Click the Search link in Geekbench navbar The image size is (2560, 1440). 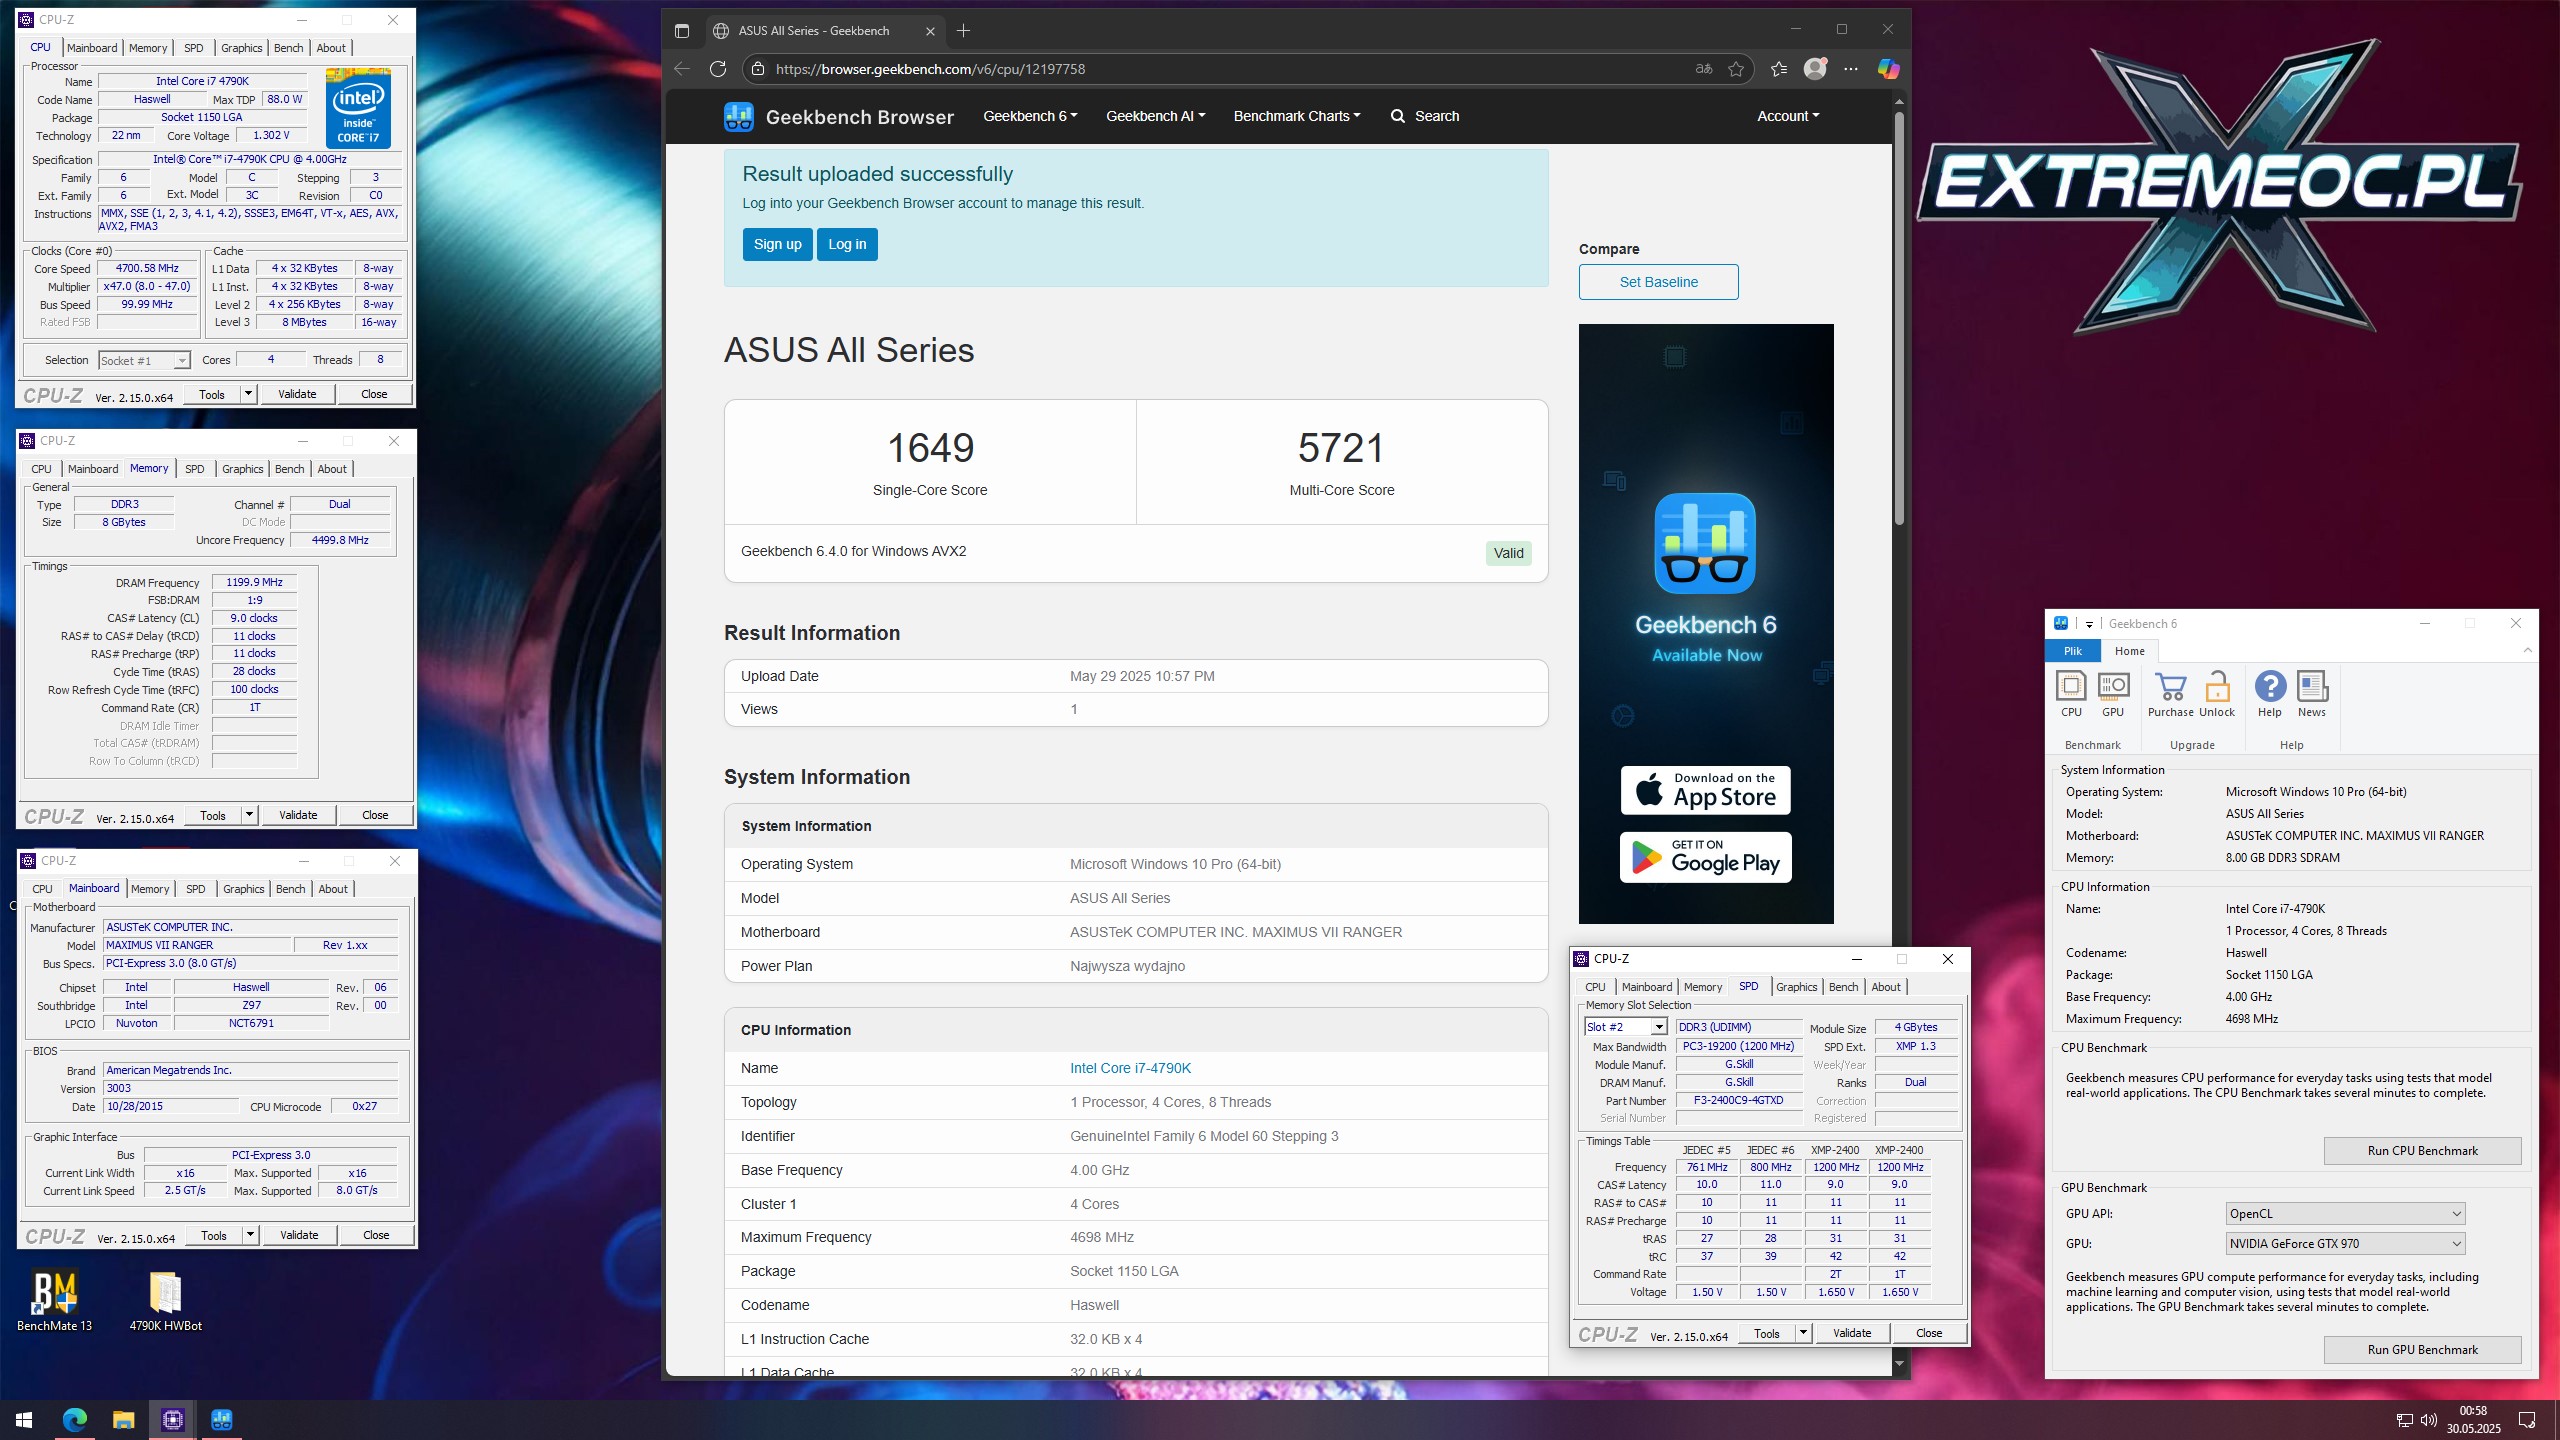pyautogui.click(x=1424, y=116)
